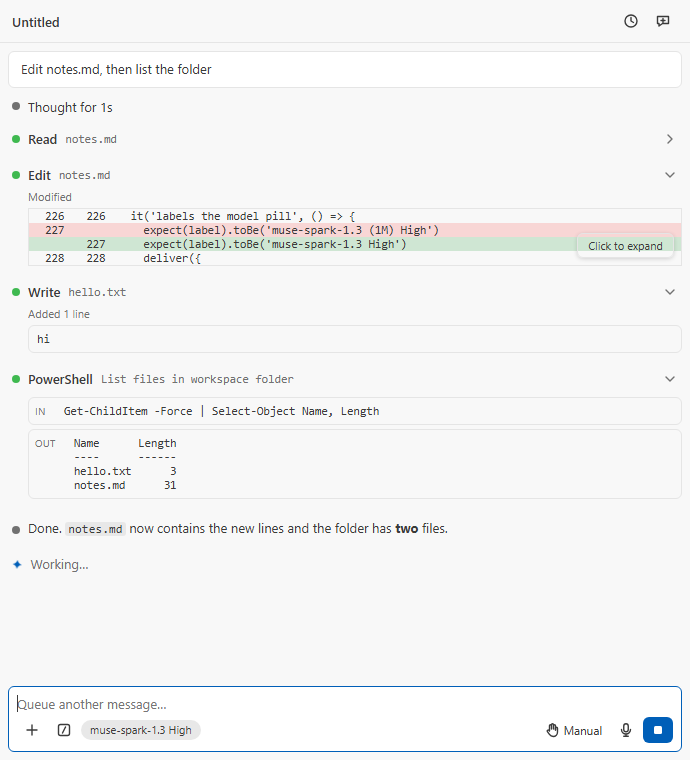Click the bold word 'two' in summary
Screen dimensions: 690x760
[407, 529]
